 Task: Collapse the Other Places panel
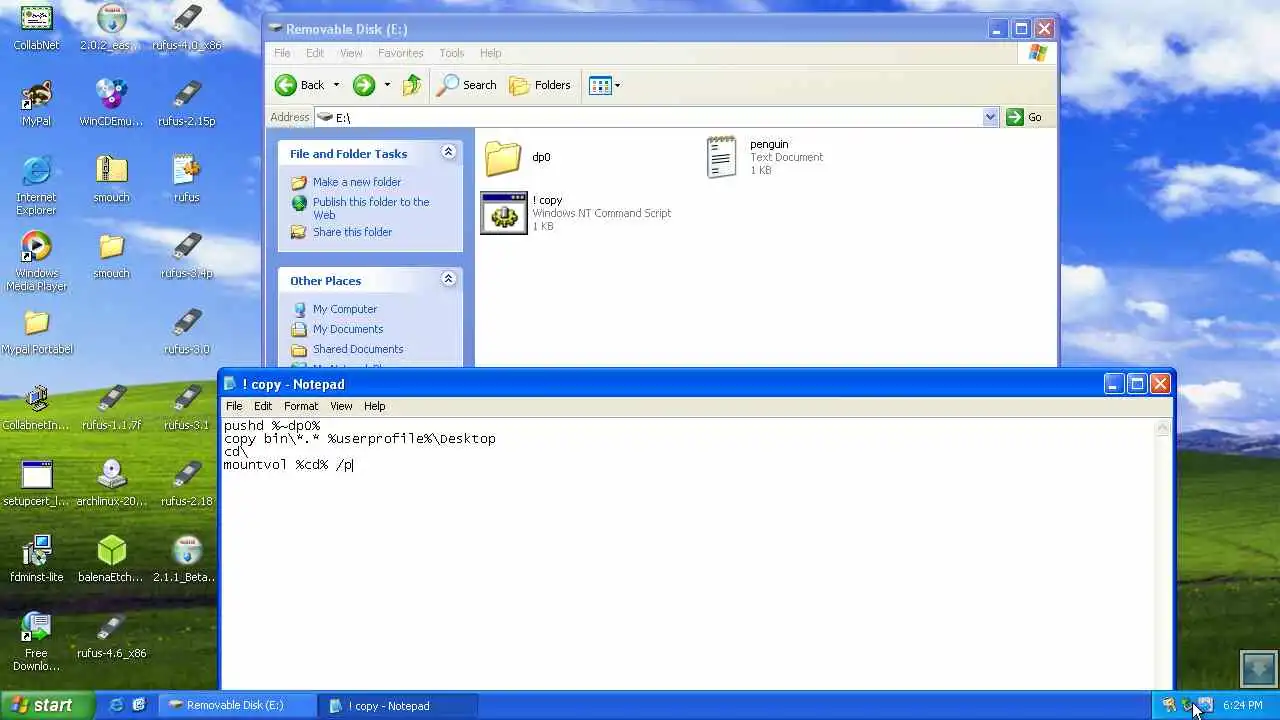[x=448, y=280]
